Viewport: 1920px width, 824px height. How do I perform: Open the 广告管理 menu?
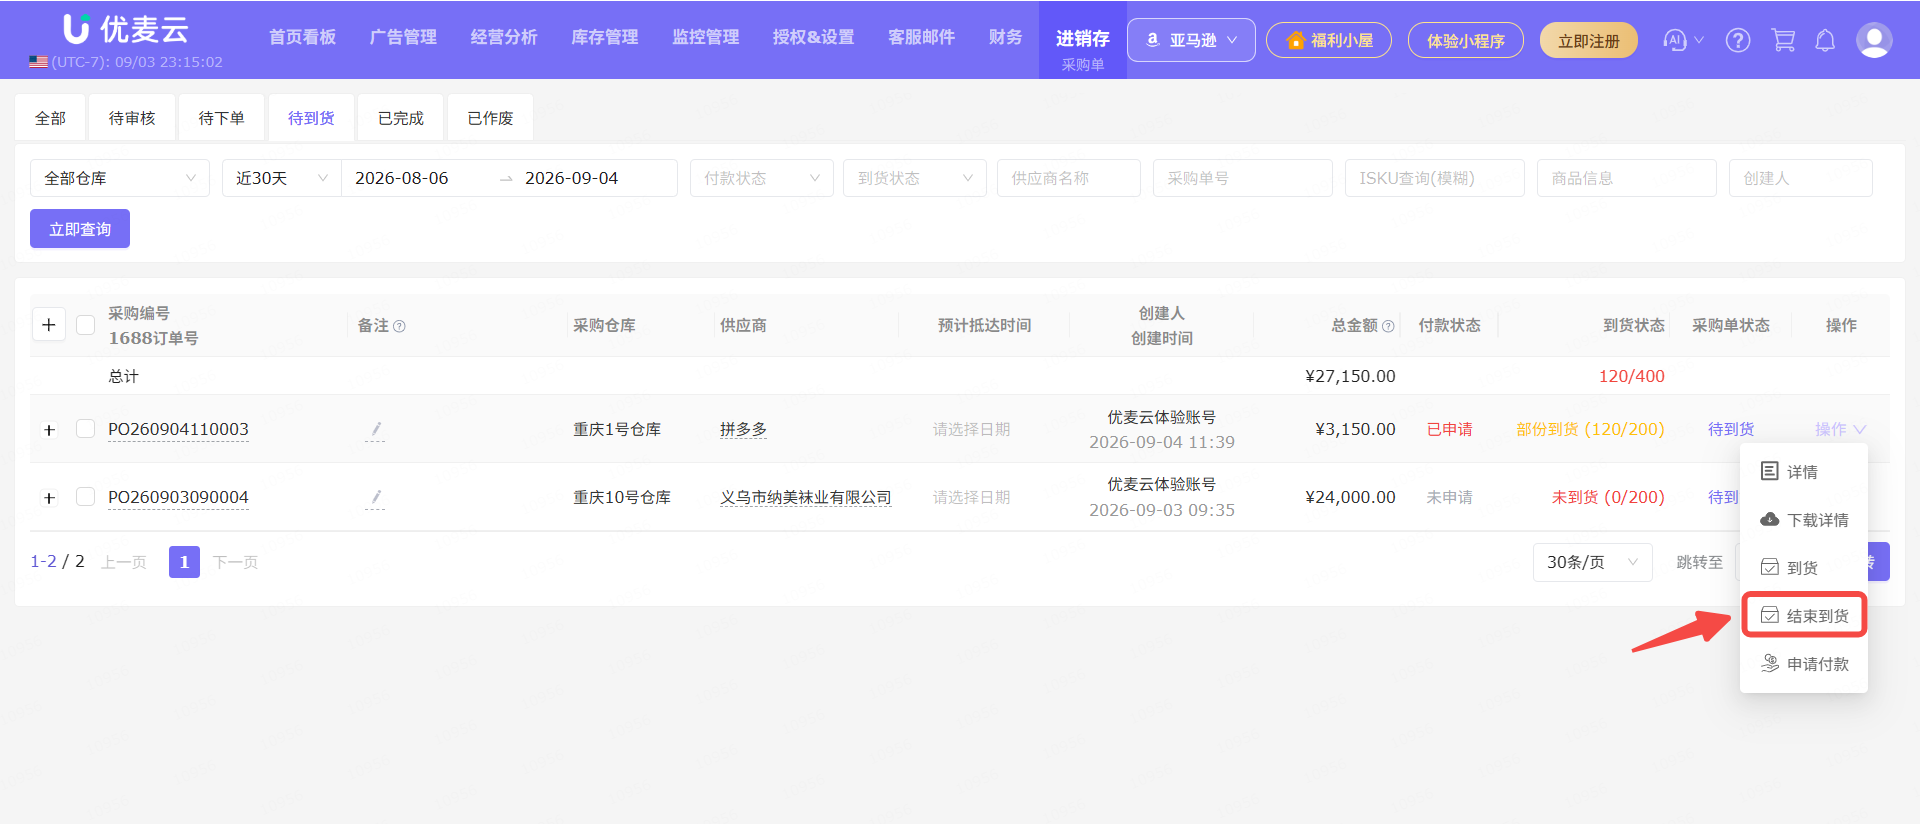[x=403, y=37]
